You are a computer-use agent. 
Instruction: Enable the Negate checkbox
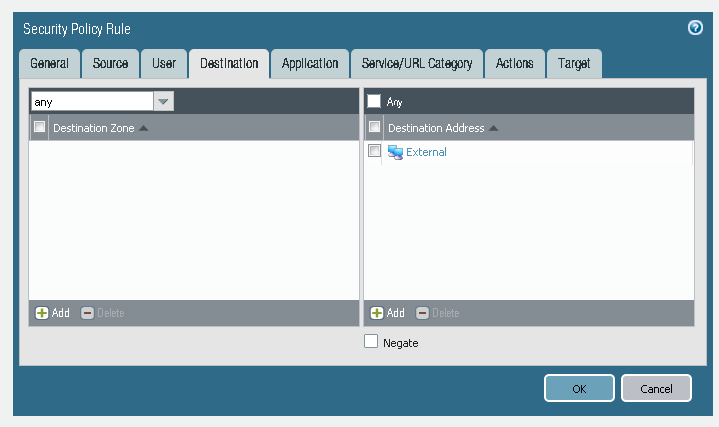click(x=371, y=341)
